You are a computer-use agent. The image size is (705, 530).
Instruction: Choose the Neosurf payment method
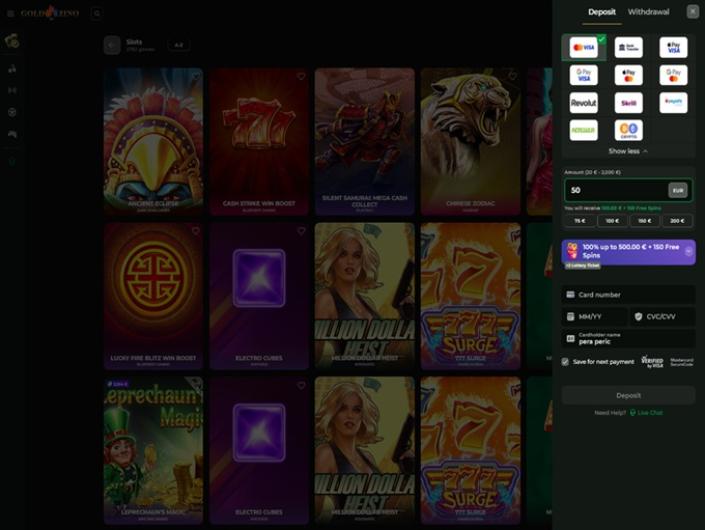(x=583, y=130)
